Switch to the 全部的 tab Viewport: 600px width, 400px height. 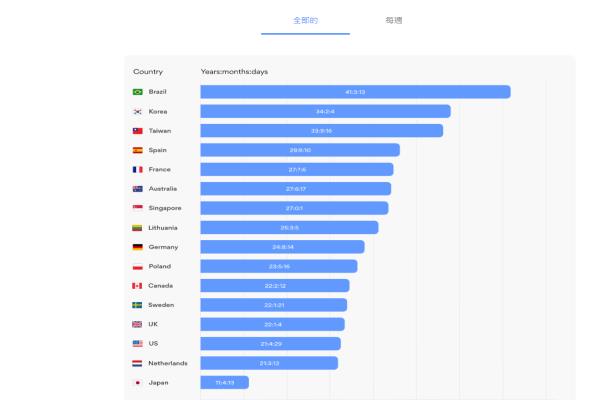[305, 20]
